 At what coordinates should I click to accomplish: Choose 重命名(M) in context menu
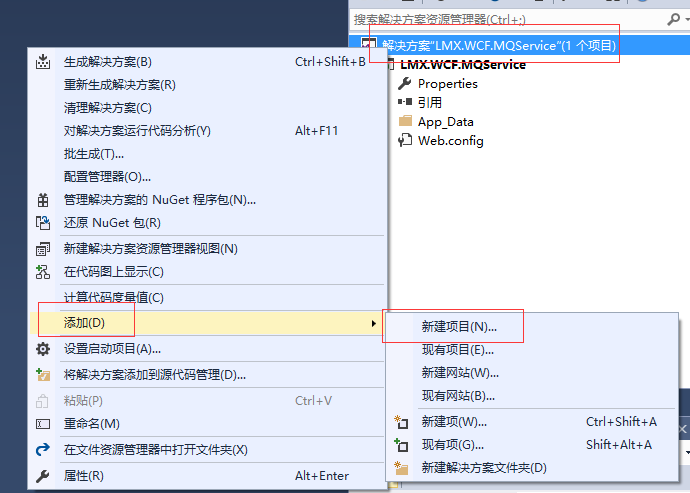[x=207, y=424]
